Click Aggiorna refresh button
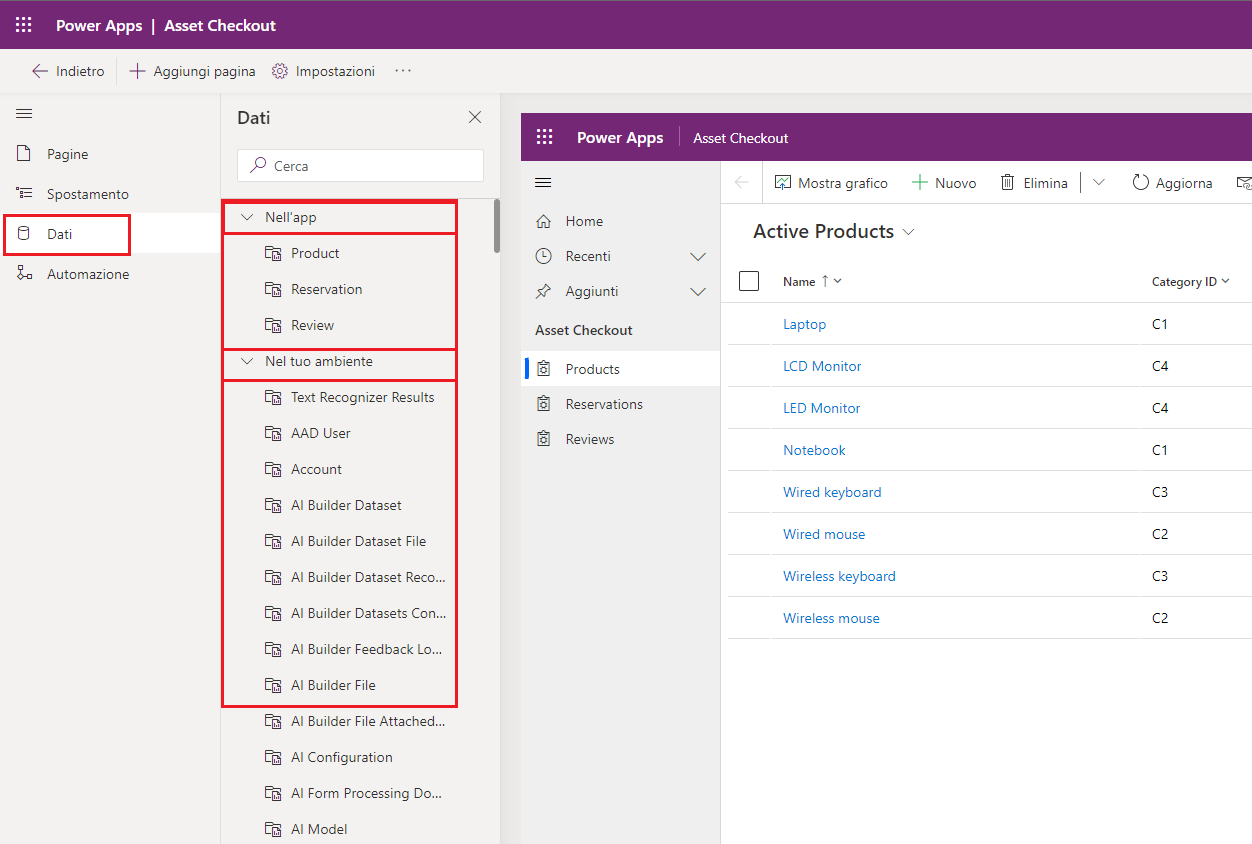This screenshot has width=1252, height=844. point(1172,183)
